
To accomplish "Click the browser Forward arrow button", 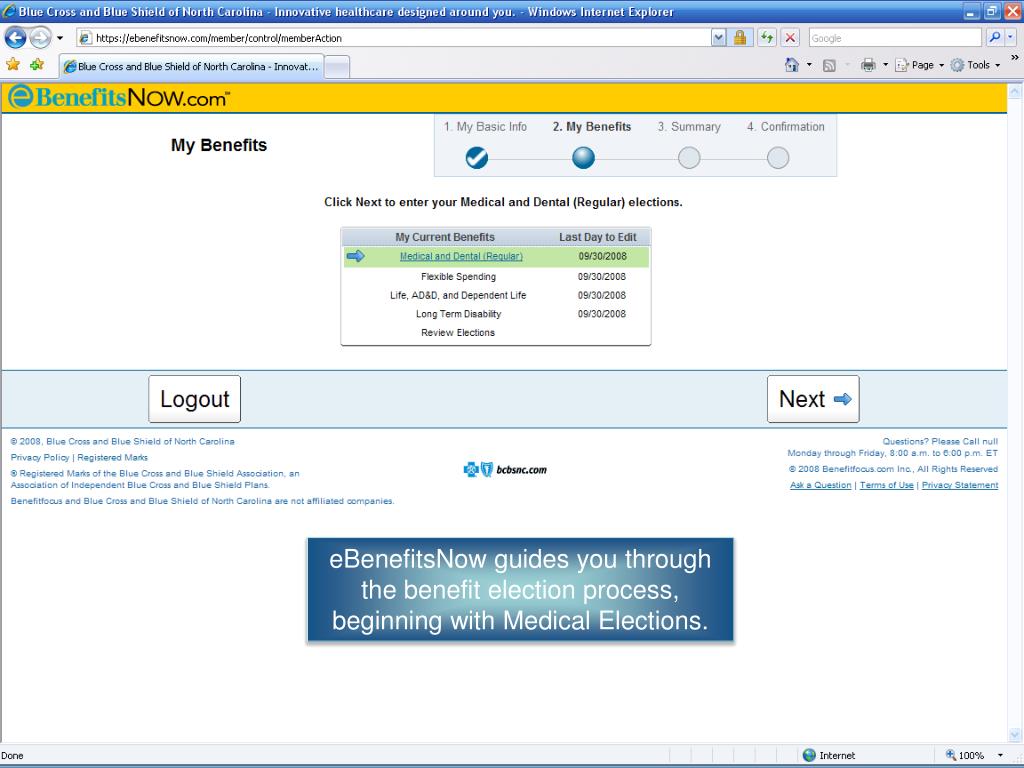I will [40, 38].
